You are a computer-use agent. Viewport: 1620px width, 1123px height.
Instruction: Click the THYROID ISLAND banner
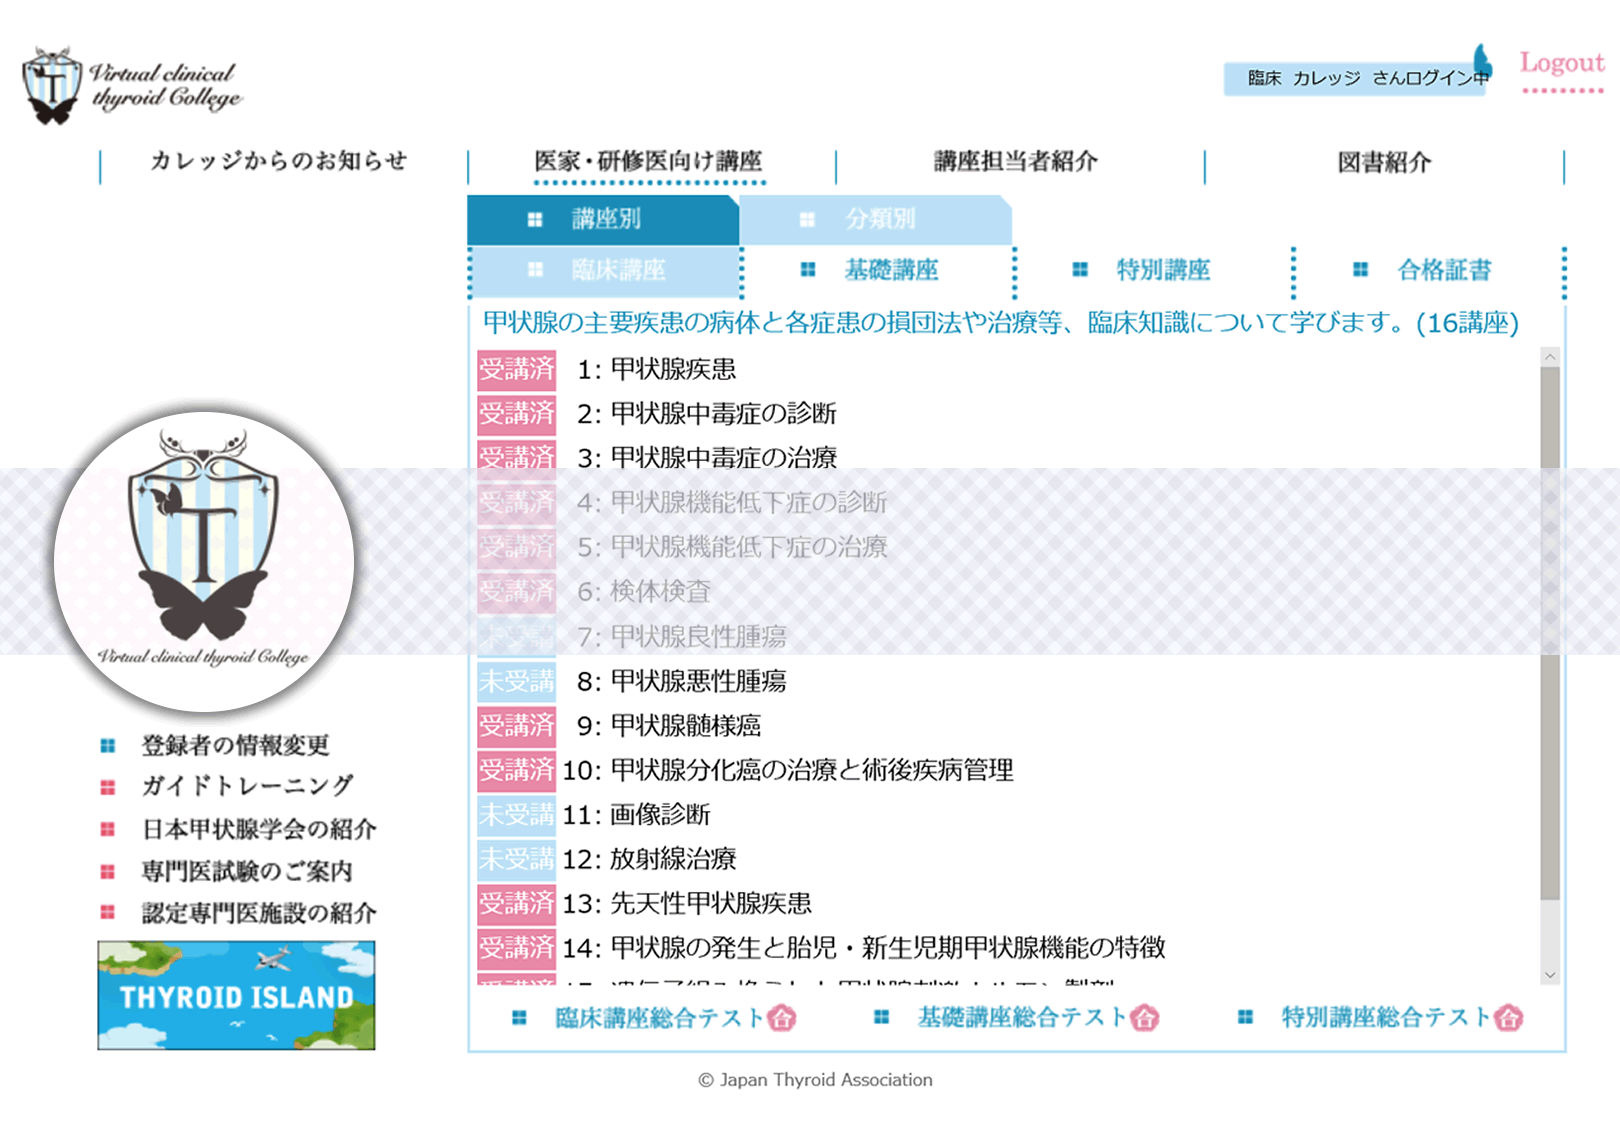pos(235,994)
